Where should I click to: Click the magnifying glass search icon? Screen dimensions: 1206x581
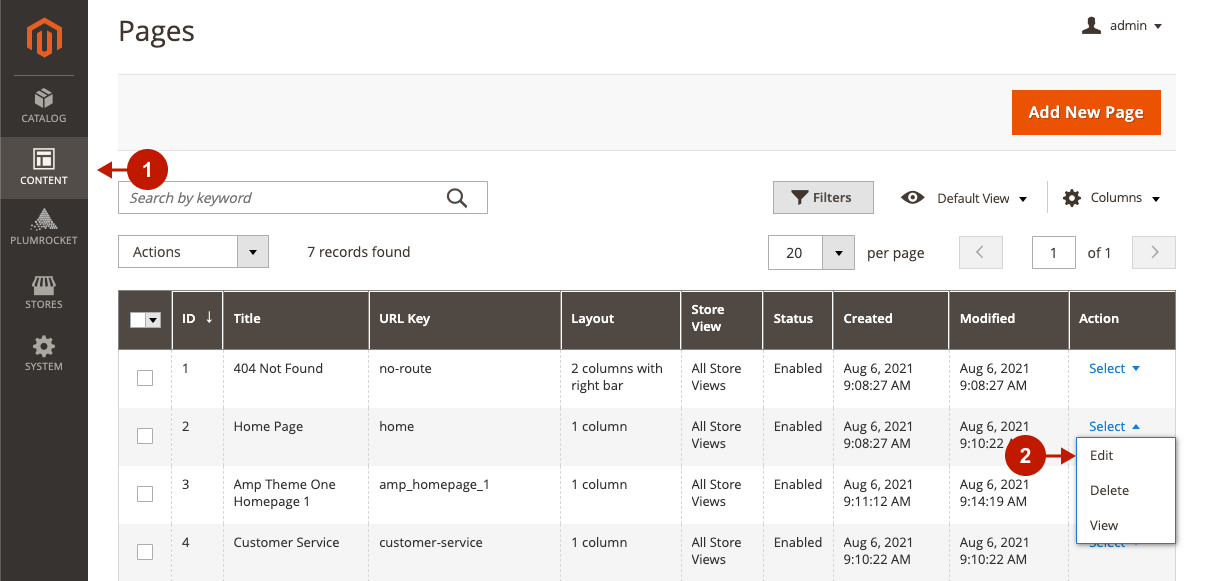(458, 197)
